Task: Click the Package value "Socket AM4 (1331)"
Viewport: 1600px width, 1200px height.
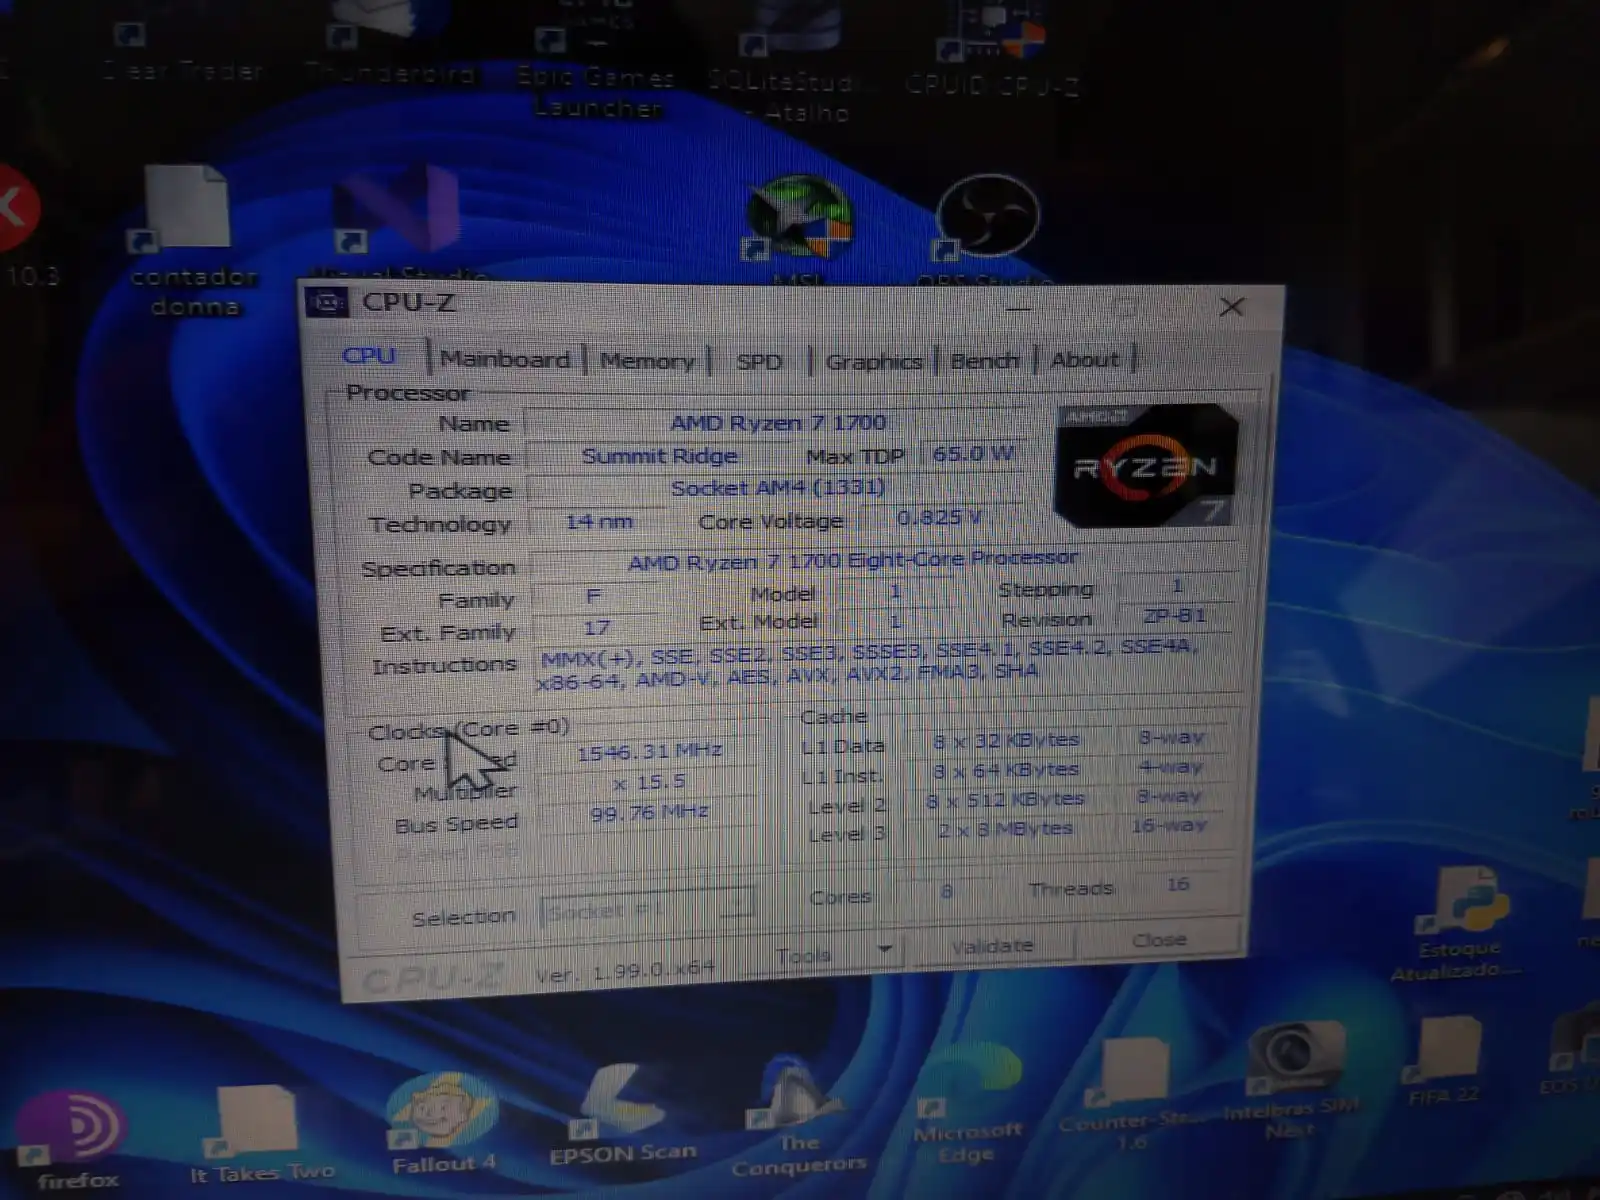Action: [777, 487]
